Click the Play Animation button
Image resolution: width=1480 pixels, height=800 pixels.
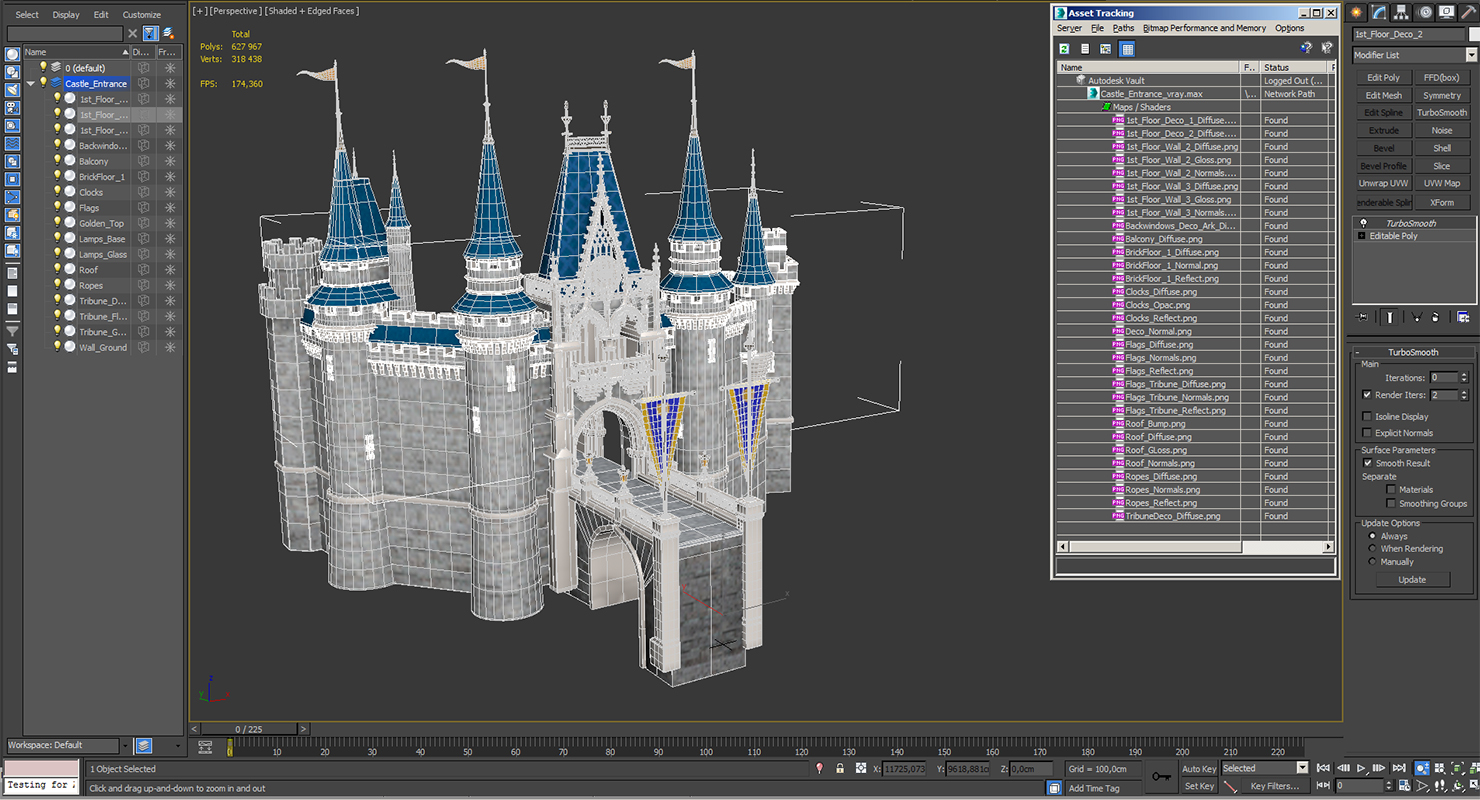coord(1361,768)
